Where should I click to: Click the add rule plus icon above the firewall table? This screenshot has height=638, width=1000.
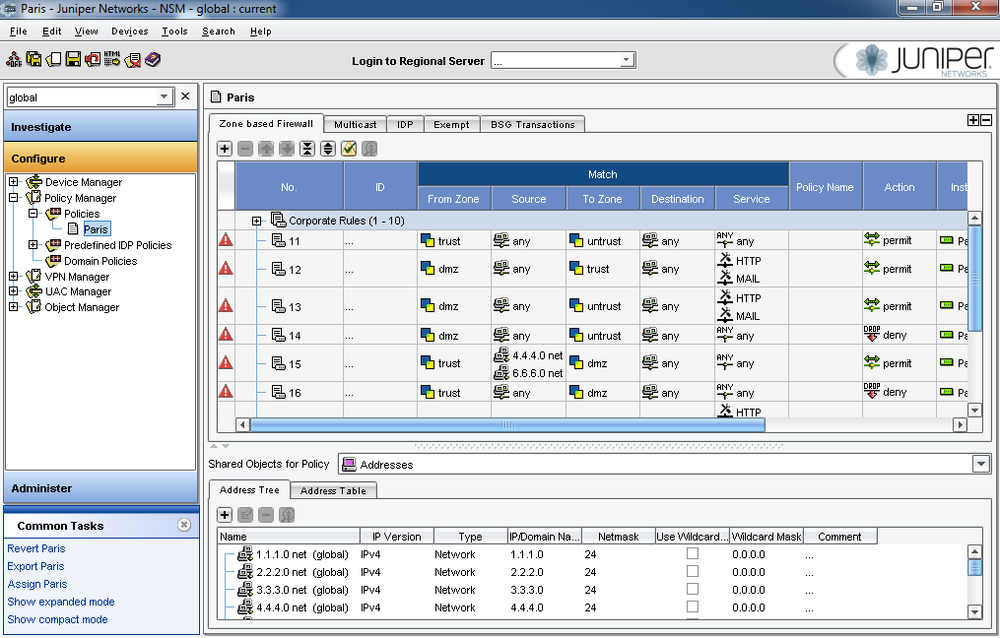(x=225, y=149)
